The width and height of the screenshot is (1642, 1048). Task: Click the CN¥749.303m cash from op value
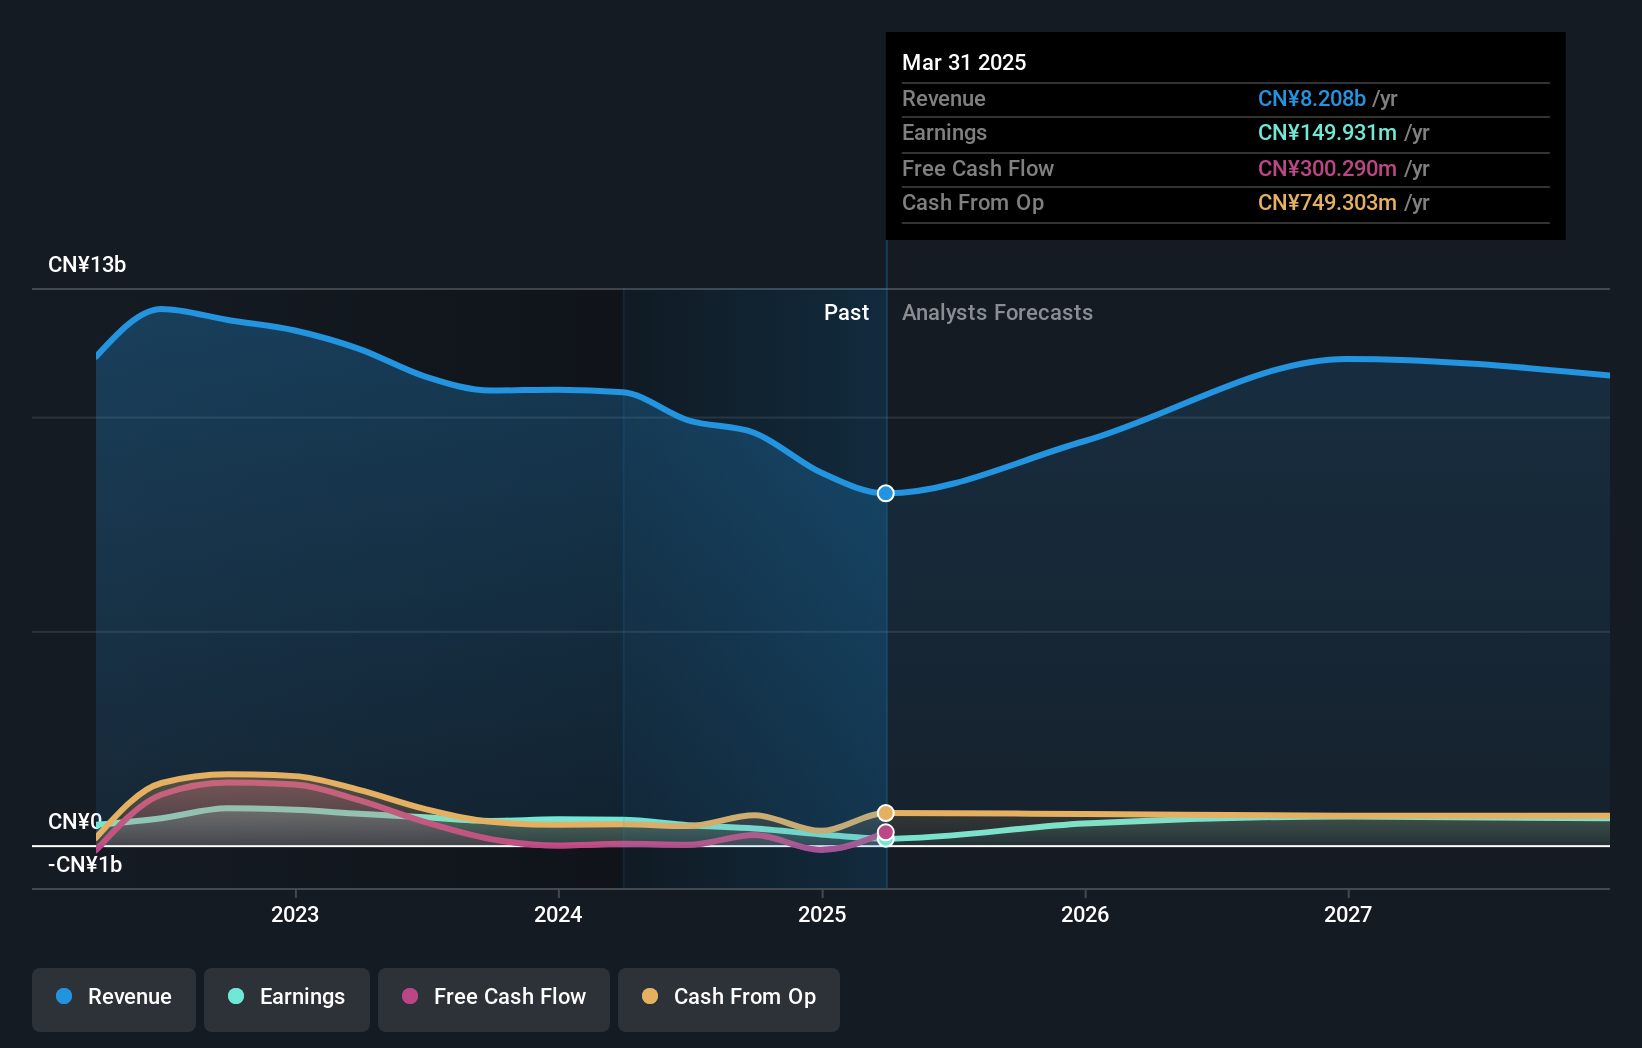coord(1327,202)
